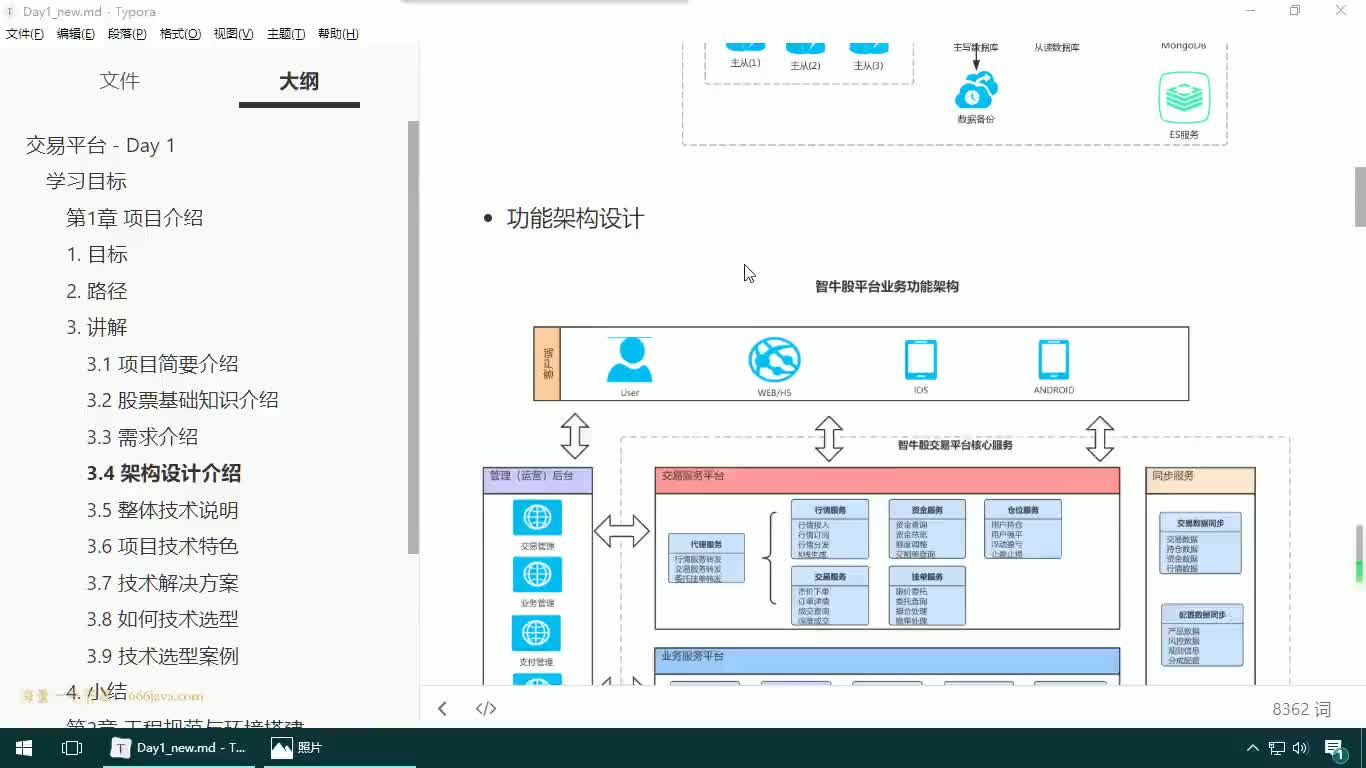Open the 格式(O) menu
This screenshot has width=1366, height=768.
(180, 34)
